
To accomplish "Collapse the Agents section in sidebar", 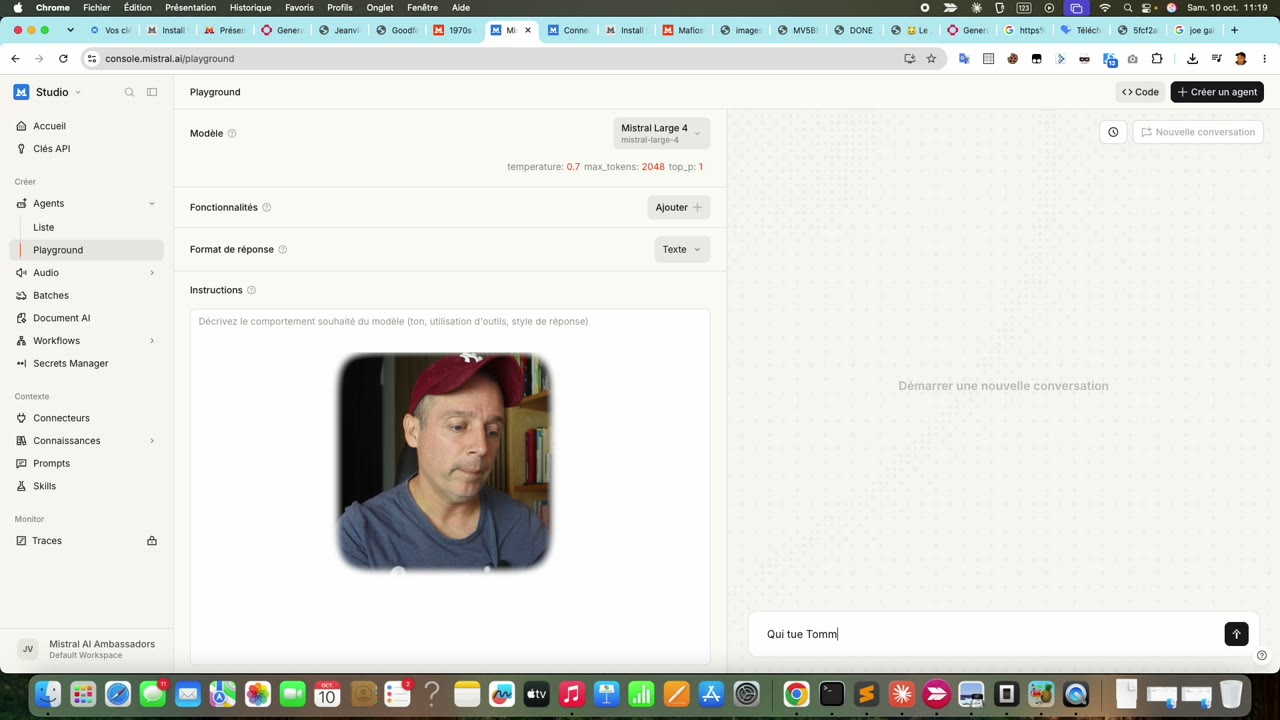I will point(152,203).
